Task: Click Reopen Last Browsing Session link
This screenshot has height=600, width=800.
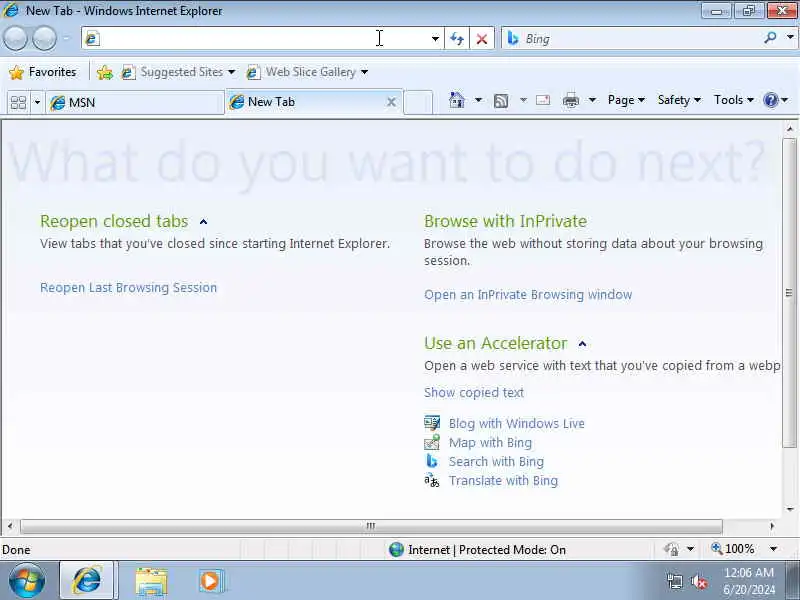Action: pyautogui.click(x=129, y=288)
